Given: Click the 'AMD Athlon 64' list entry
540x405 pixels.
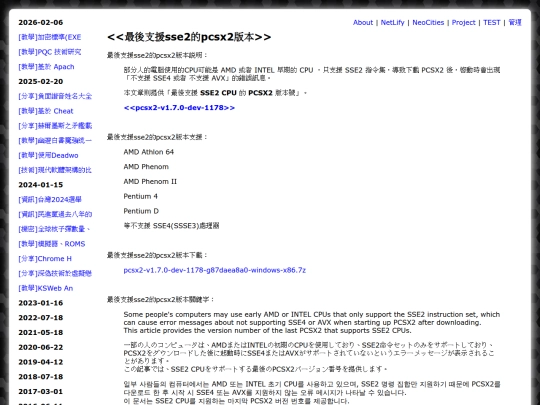Looking at the screenshot, I should (x=149, y=152).
